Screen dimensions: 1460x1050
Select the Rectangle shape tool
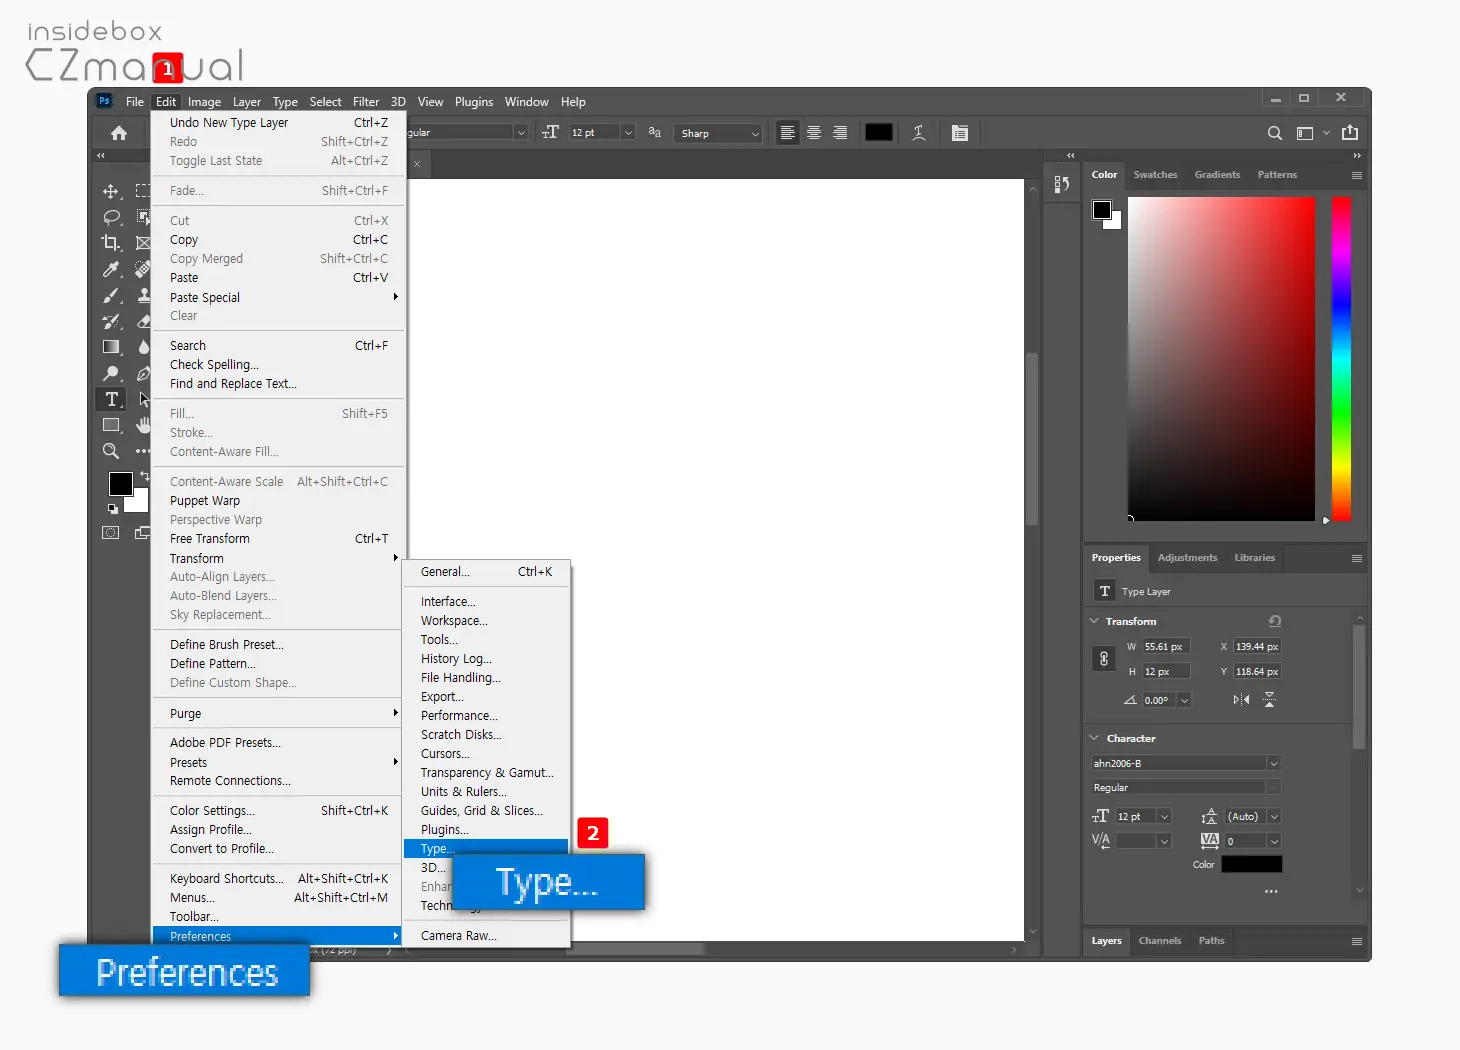coord(111,425)
